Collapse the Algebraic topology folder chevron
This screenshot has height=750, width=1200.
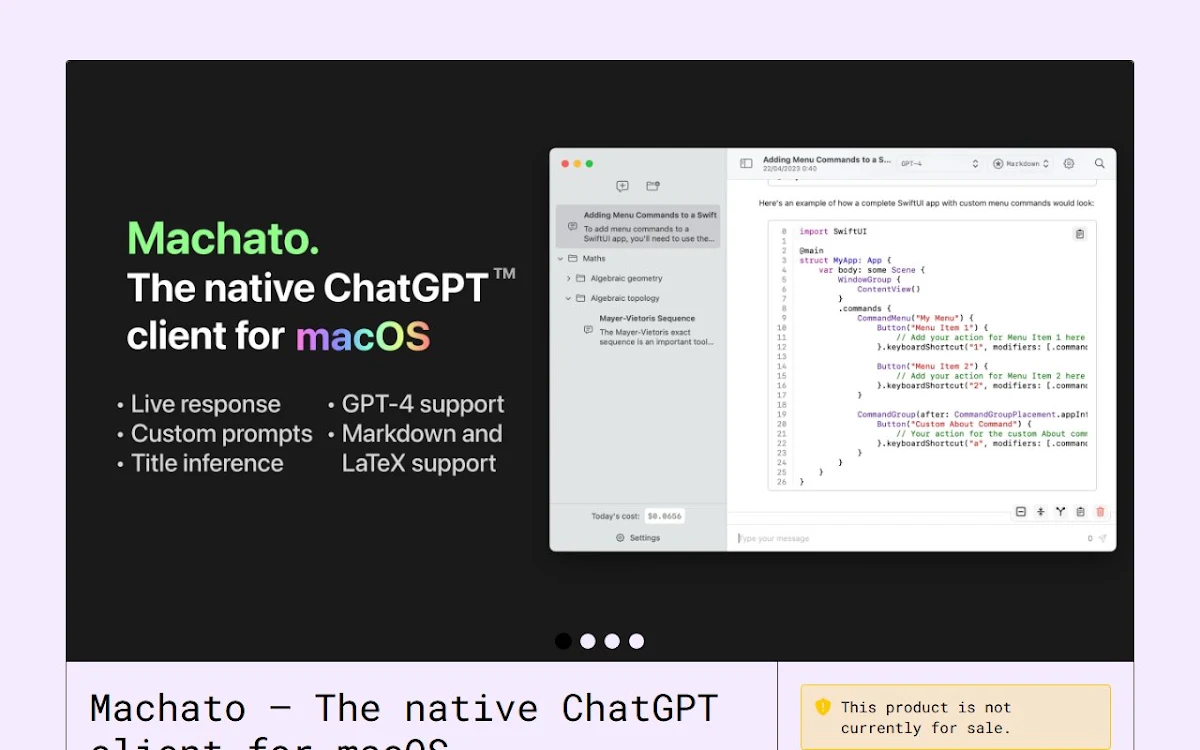coord(569,298)
